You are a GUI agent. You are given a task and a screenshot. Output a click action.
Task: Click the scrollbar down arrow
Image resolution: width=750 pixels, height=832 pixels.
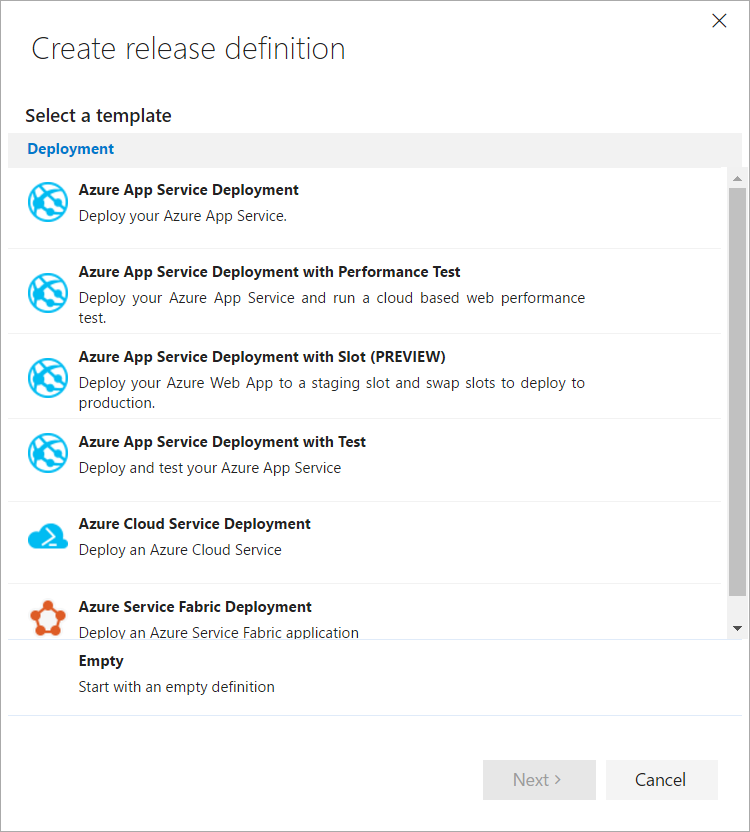(x=737, y=628)
